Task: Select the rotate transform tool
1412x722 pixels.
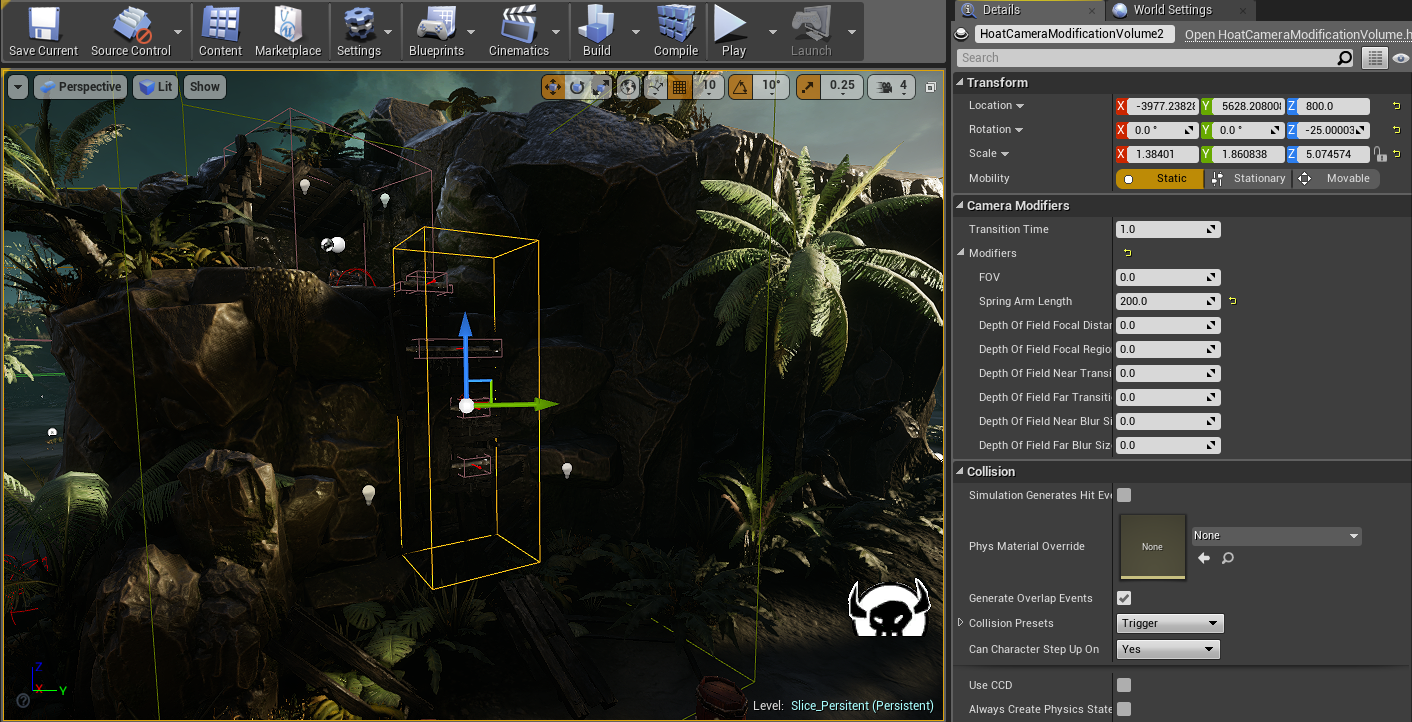Action: (x=577, y=87)
